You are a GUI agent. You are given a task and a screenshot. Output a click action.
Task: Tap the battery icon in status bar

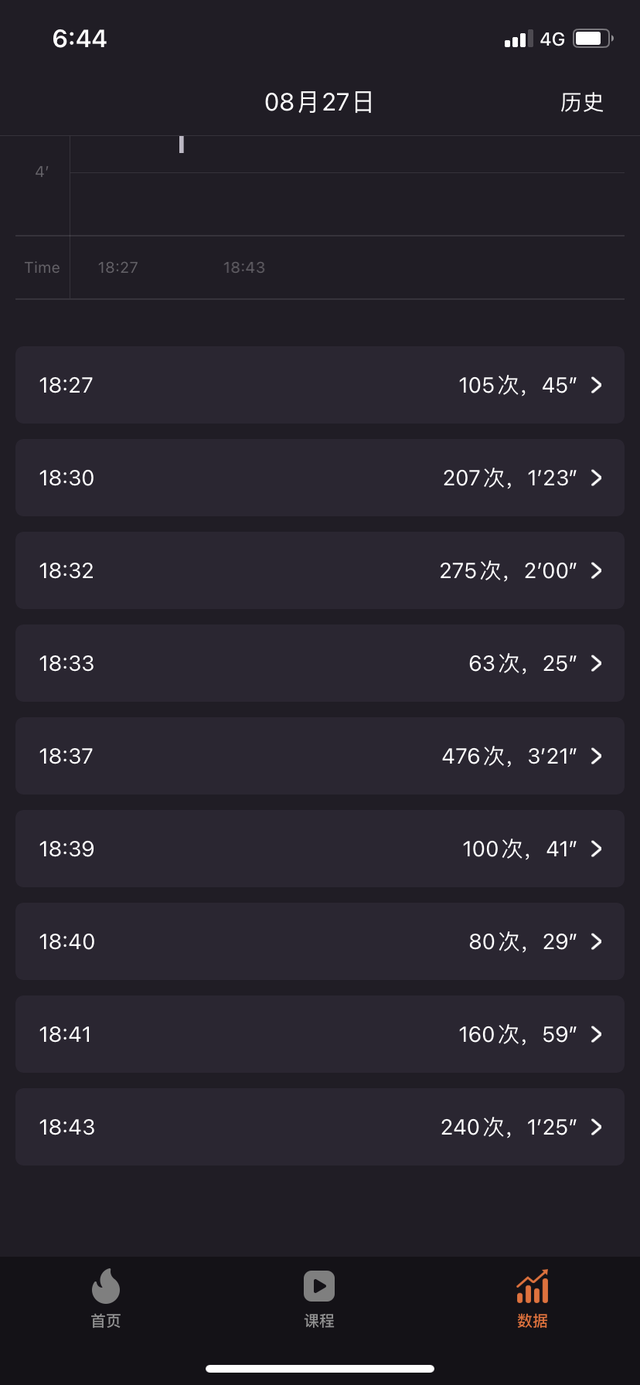[592, 39]
